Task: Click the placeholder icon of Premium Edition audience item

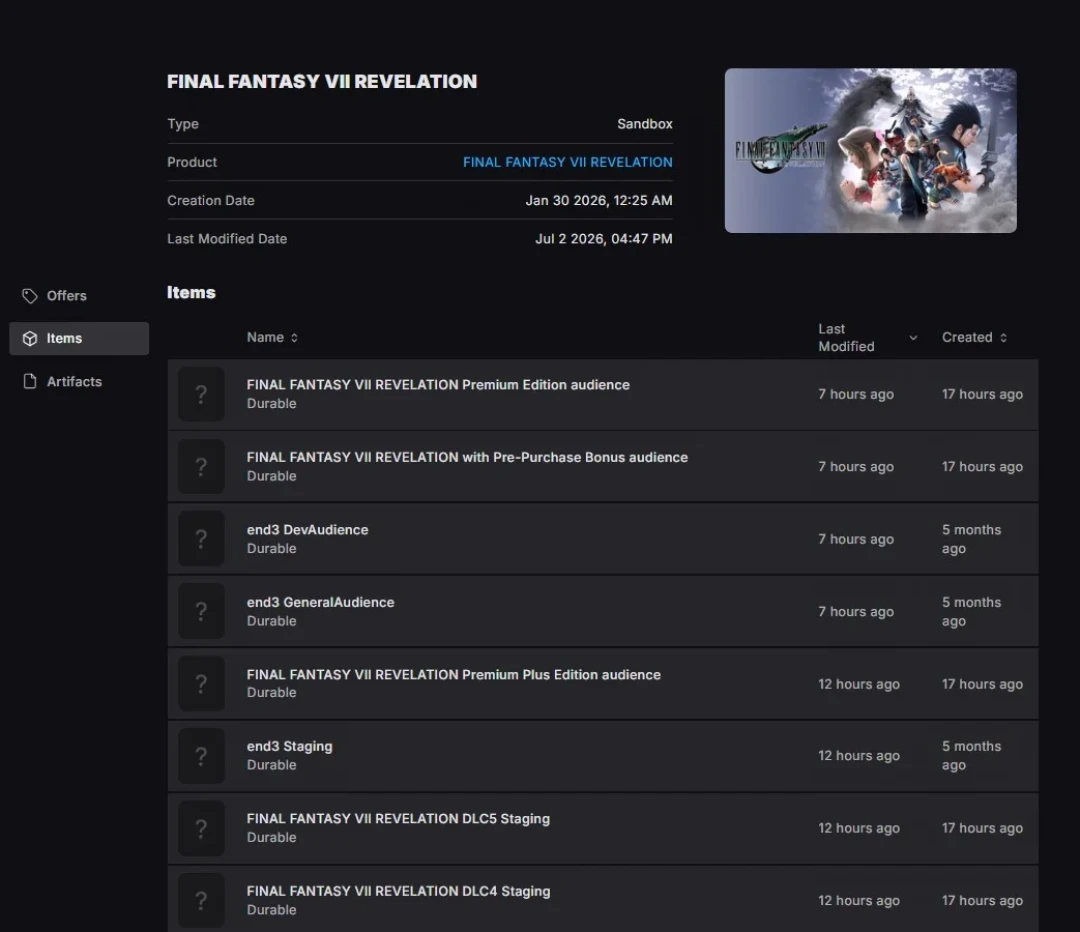Action: (201, 395)
